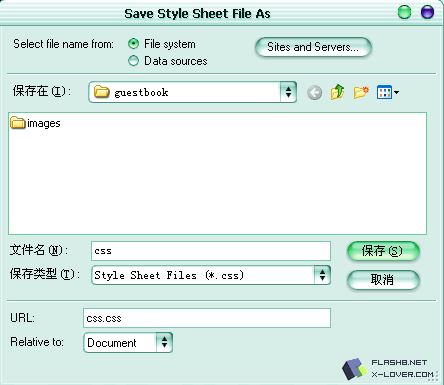Go up one folder level
Image resolution: width=444 pixels, height=385 pixels.
[x=338, y=92]
